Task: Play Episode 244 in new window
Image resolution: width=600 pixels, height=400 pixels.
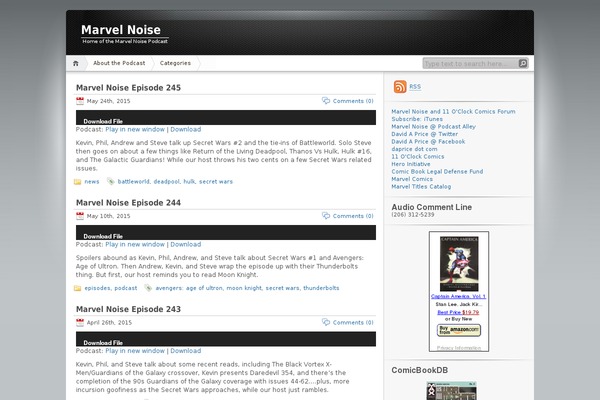Action: coord(135,244)
